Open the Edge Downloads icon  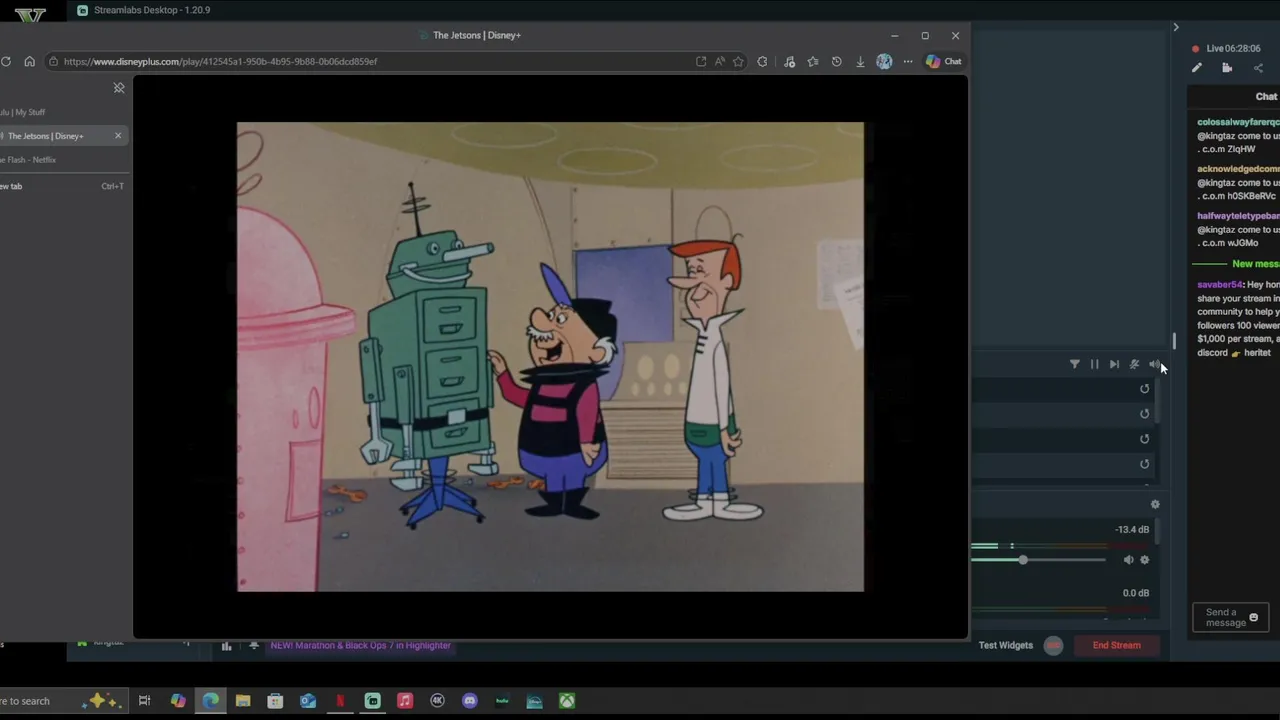[860, 61]
